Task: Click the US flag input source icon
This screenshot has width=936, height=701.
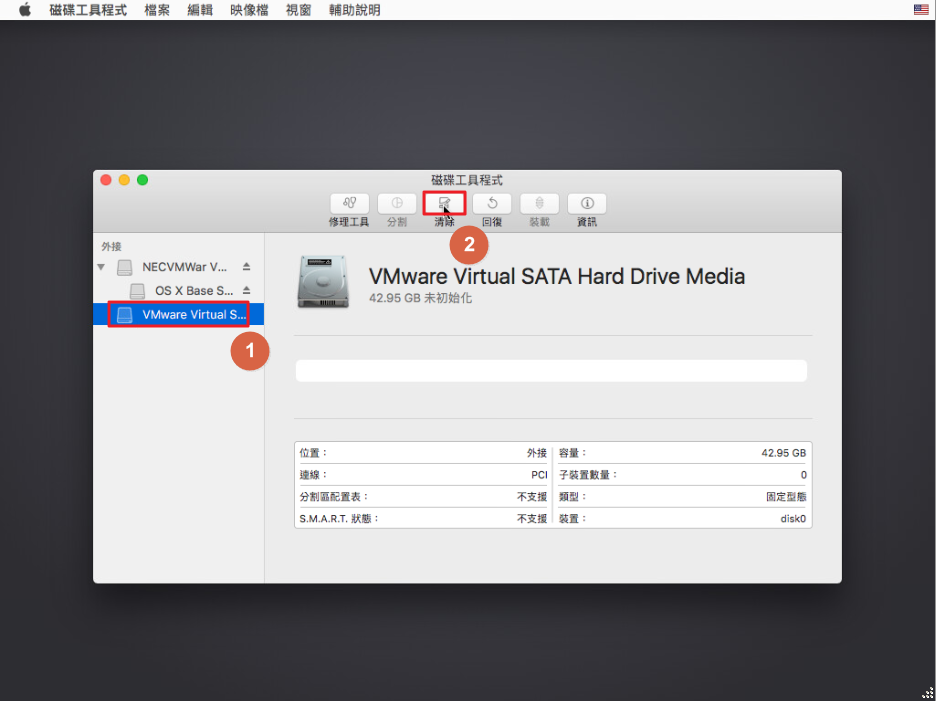Action: (921, 10)
